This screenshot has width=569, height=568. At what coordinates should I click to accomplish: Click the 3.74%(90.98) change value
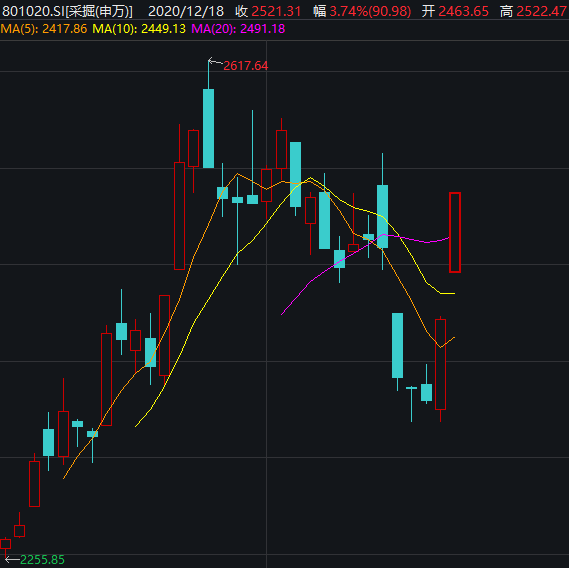(370, 12)
